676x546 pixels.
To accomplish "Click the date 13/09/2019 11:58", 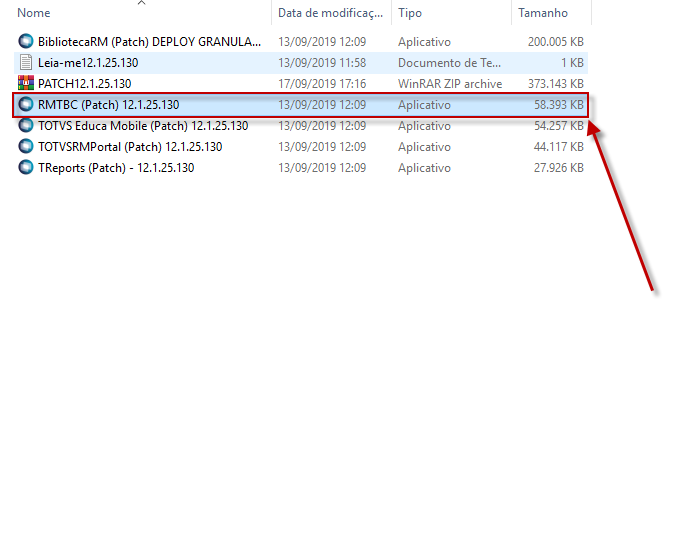I will 322,63.
